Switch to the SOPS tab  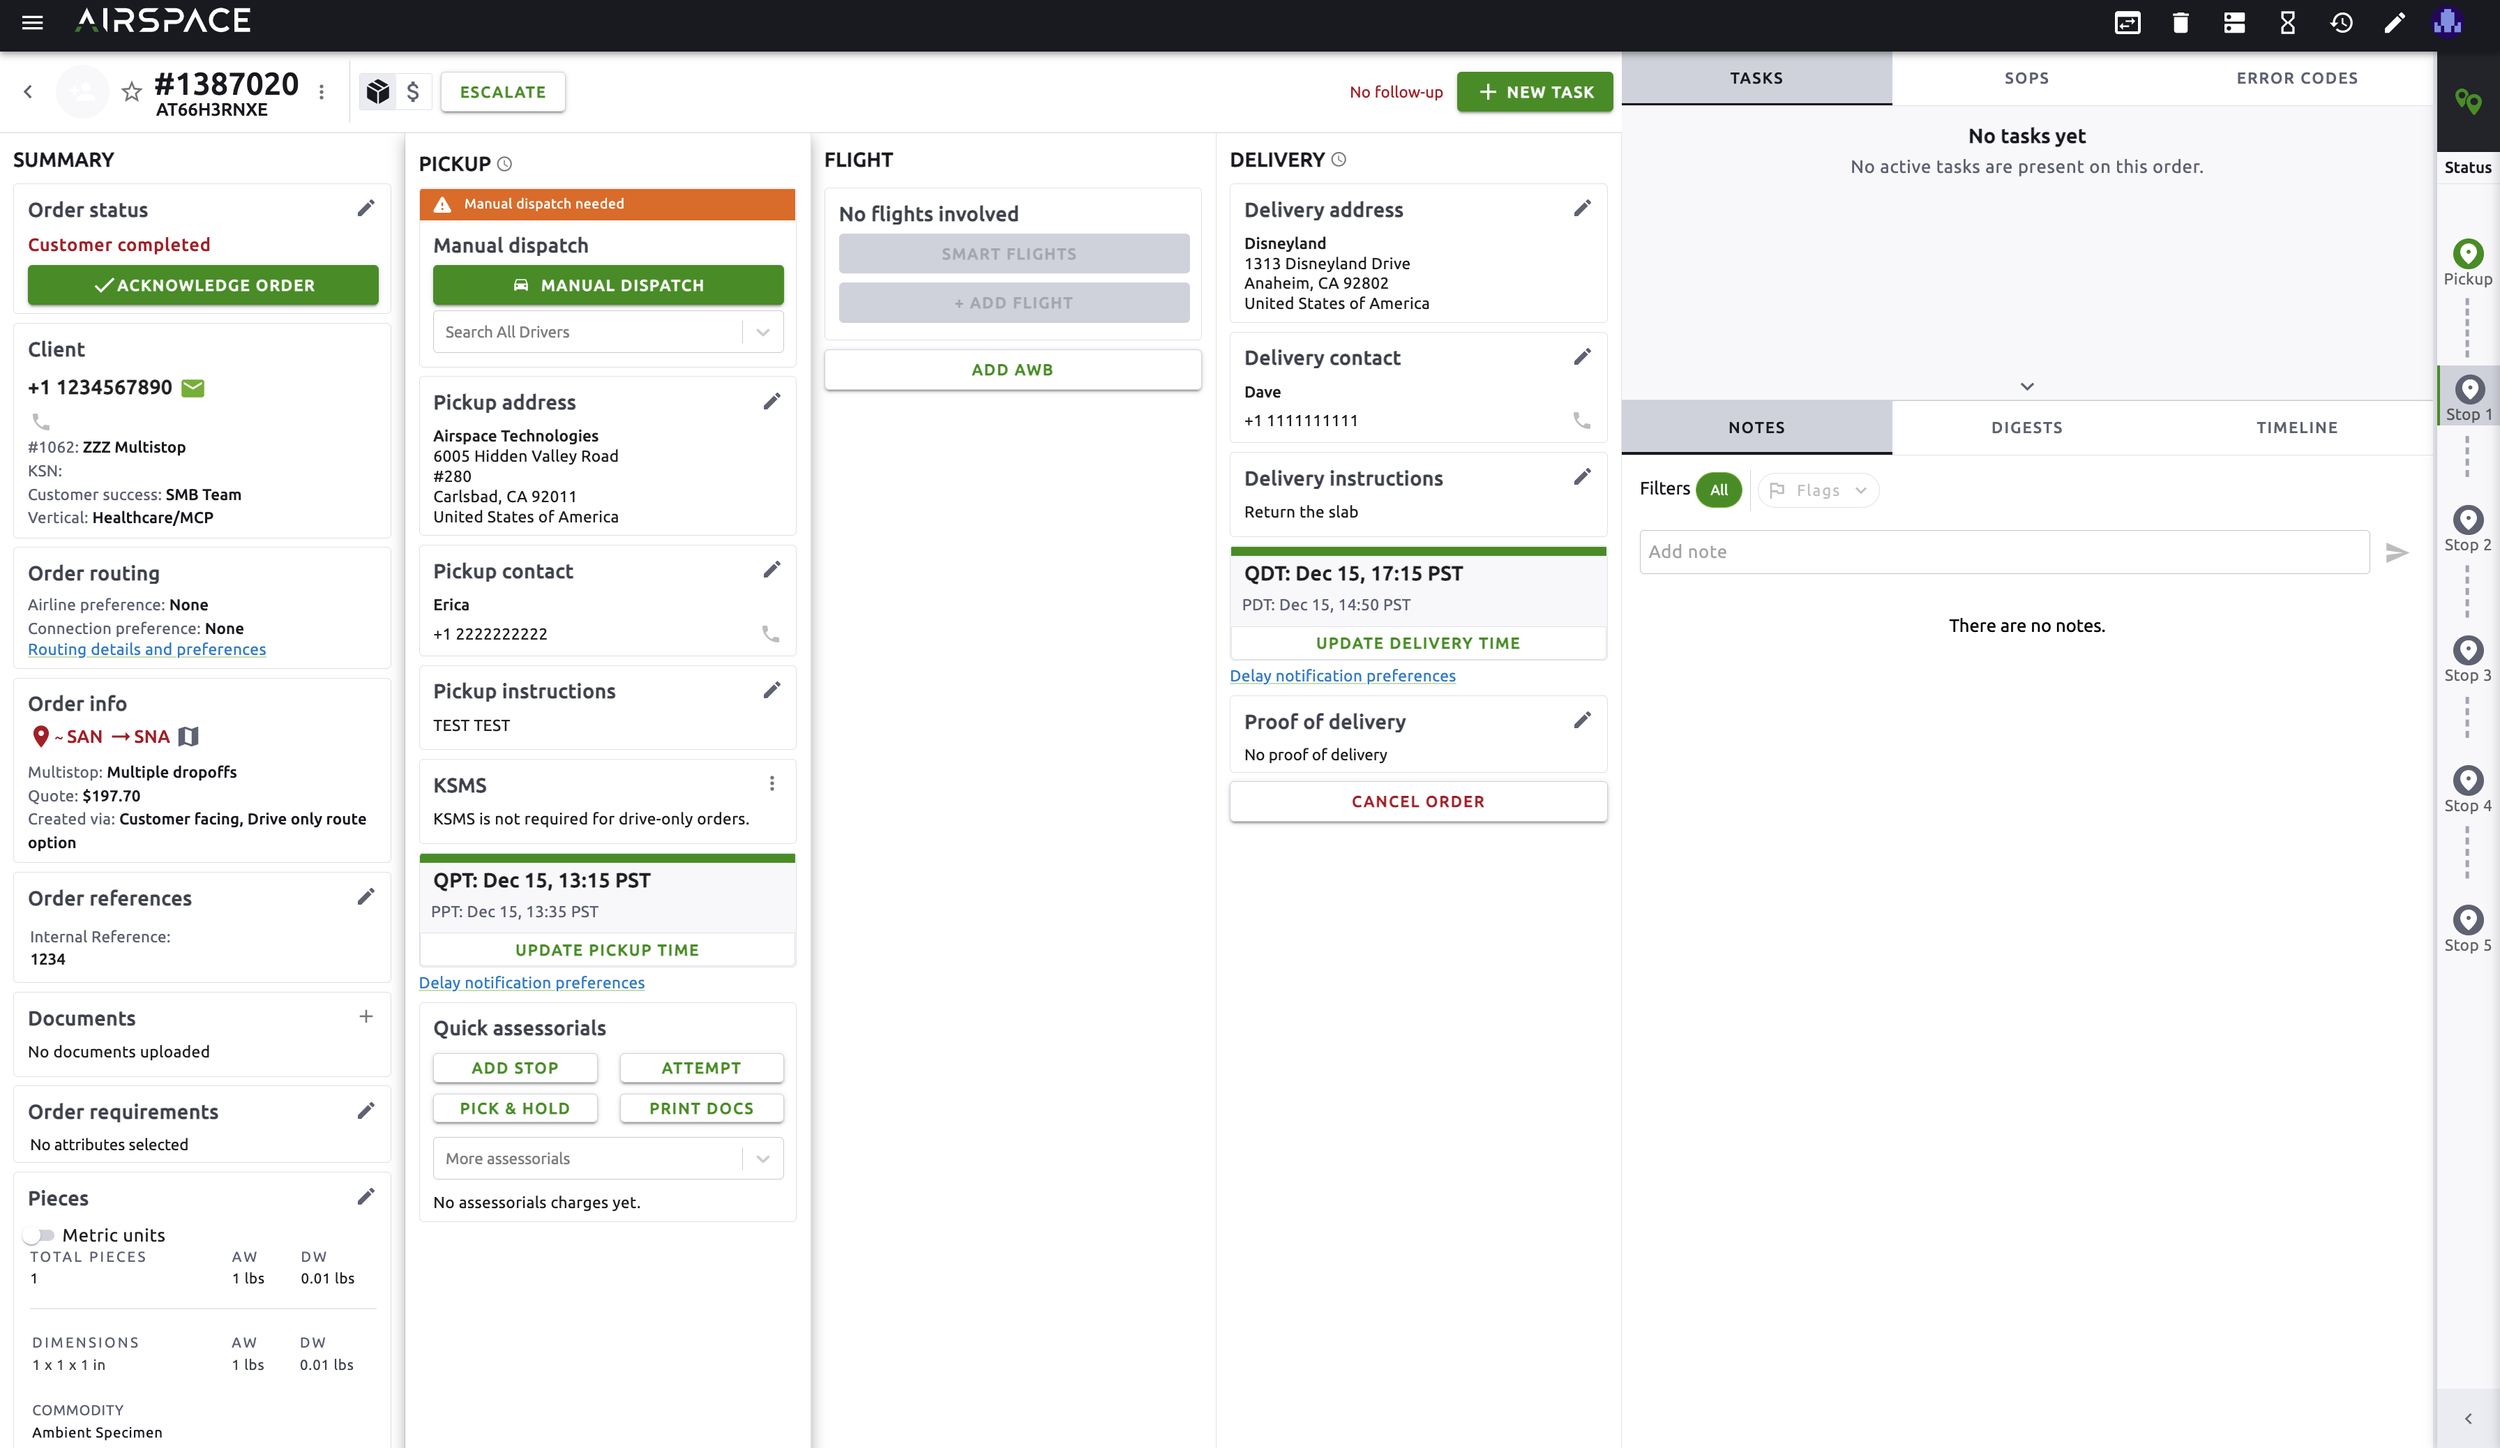point(2026,78)
